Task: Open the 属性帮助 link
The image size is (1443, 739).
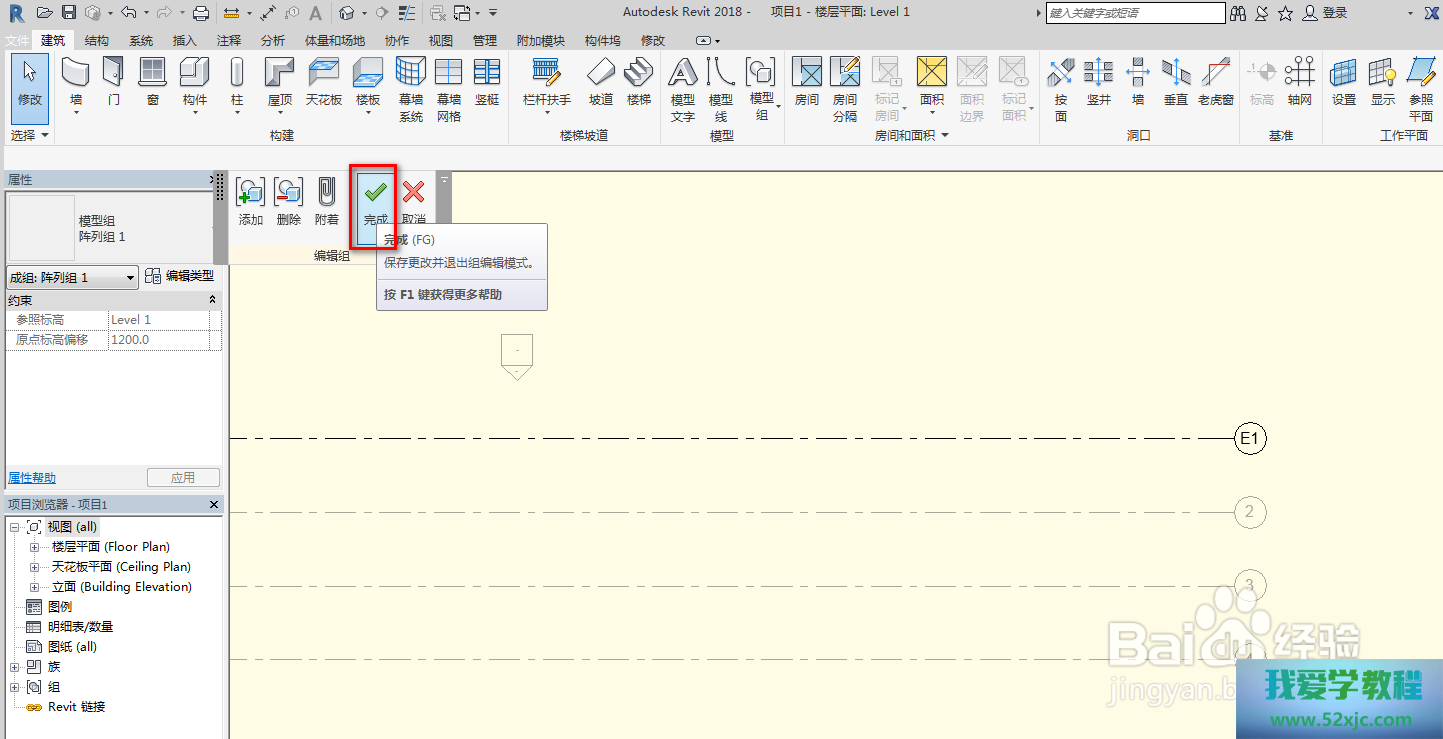Action: [32, 478]
